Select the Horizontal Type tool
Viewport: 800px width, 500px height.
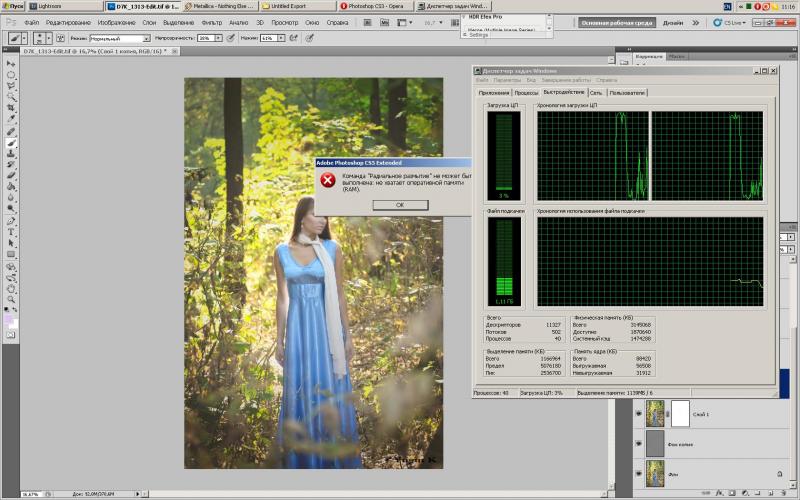(11, 232)
